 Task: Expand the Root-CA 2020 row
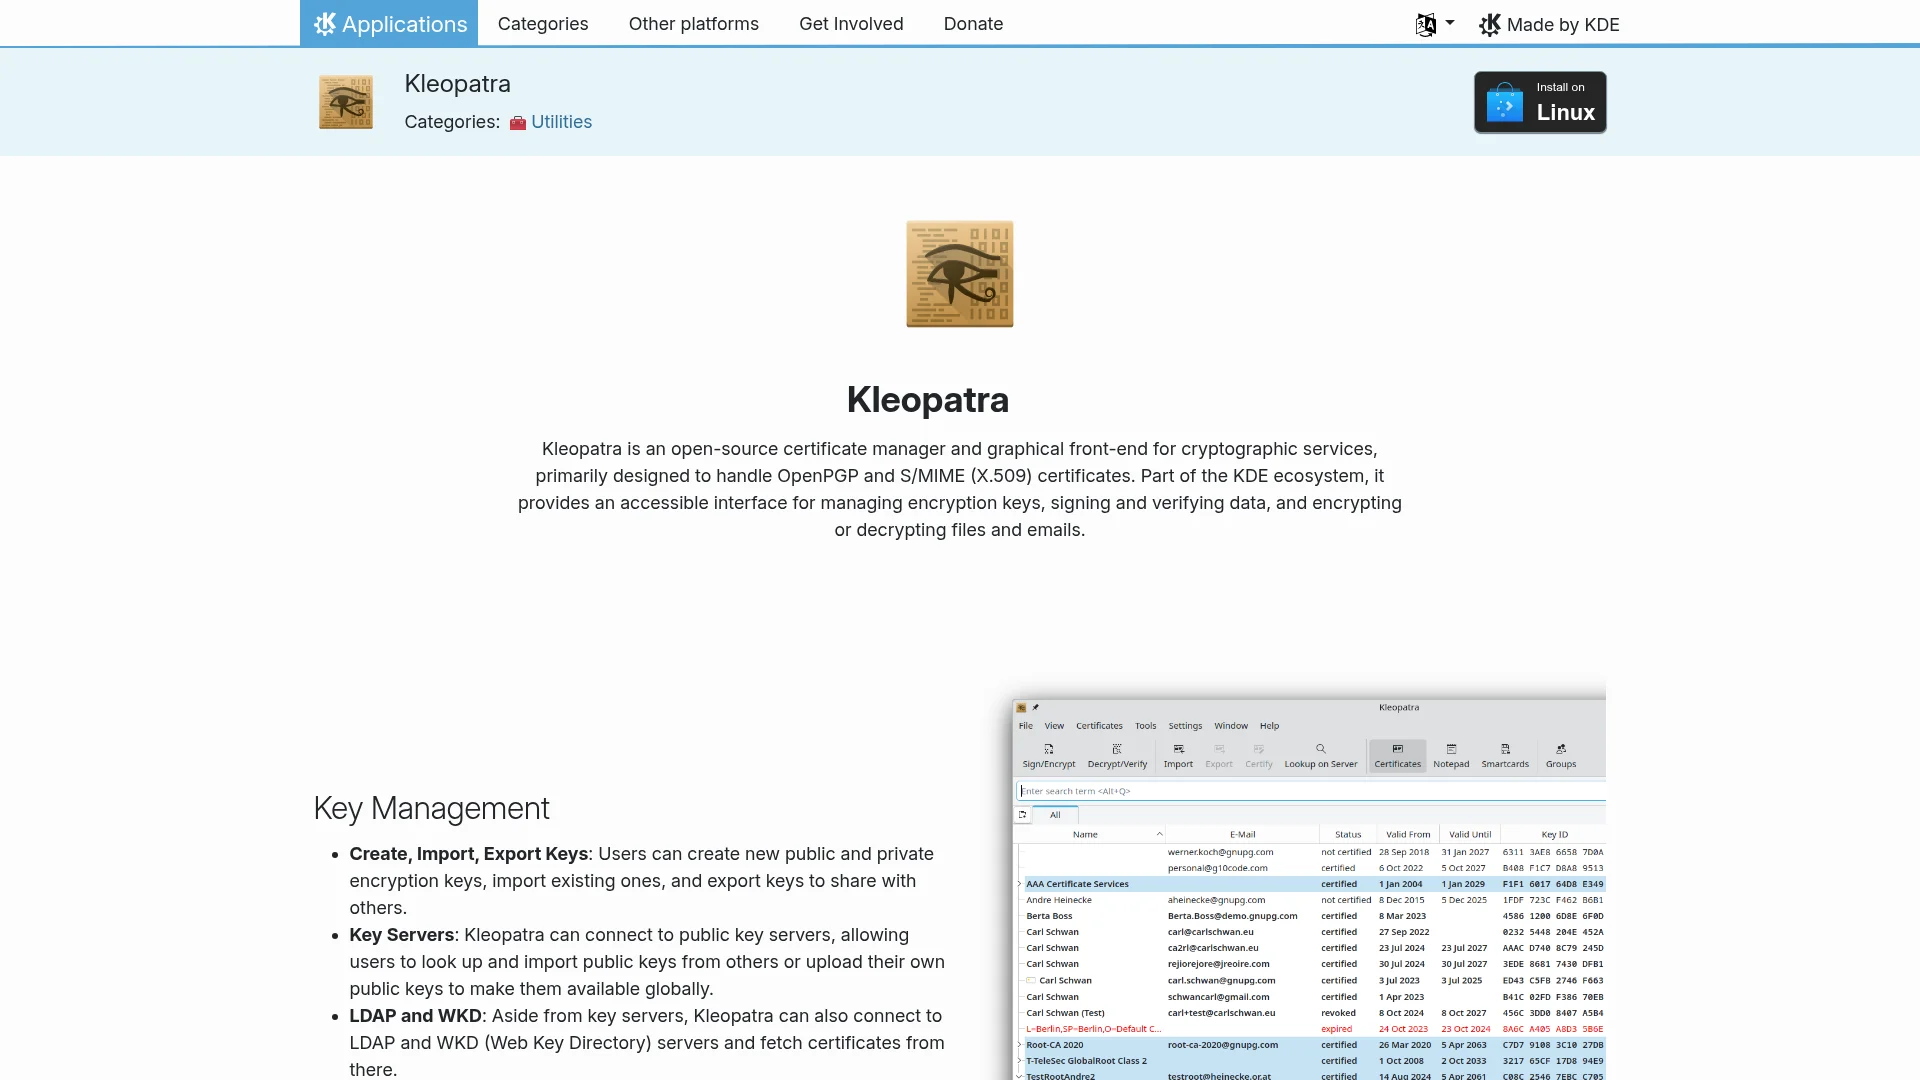click(x=1020, y=1045)
